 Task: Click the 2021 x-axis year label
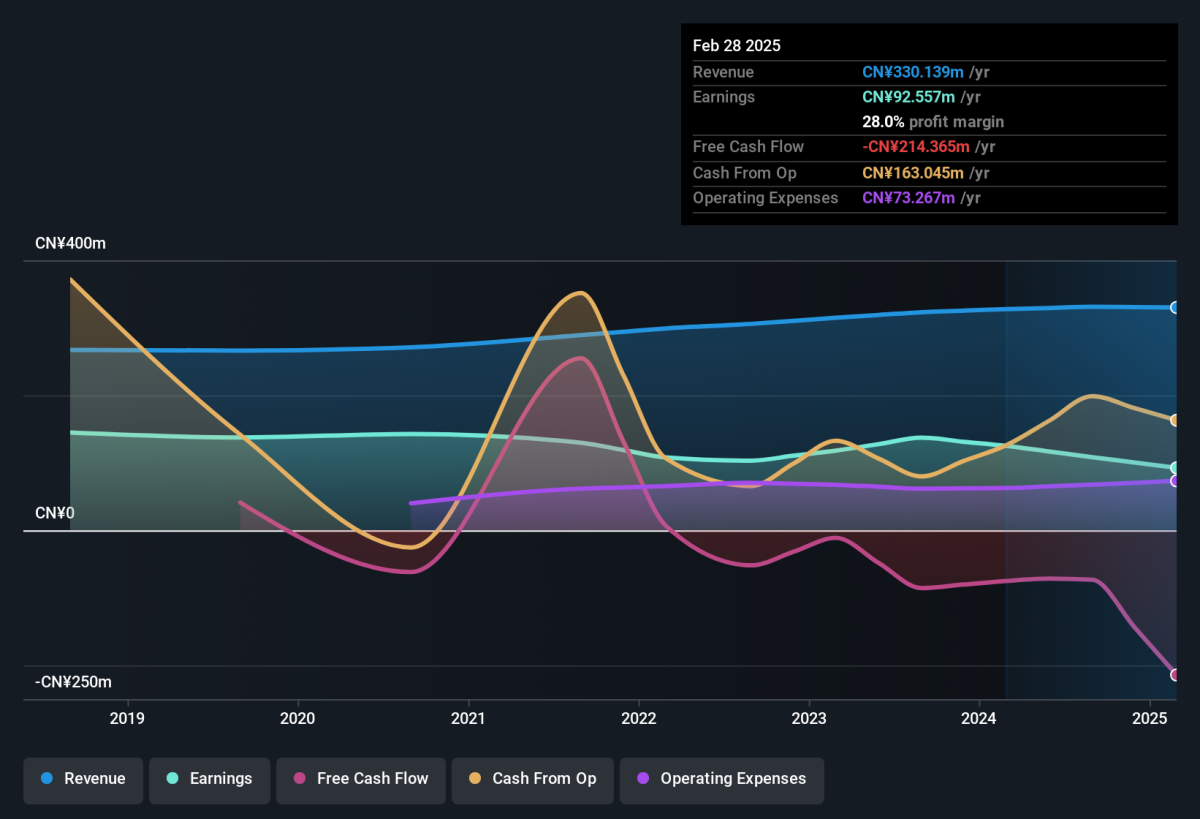tap(468, 719)
